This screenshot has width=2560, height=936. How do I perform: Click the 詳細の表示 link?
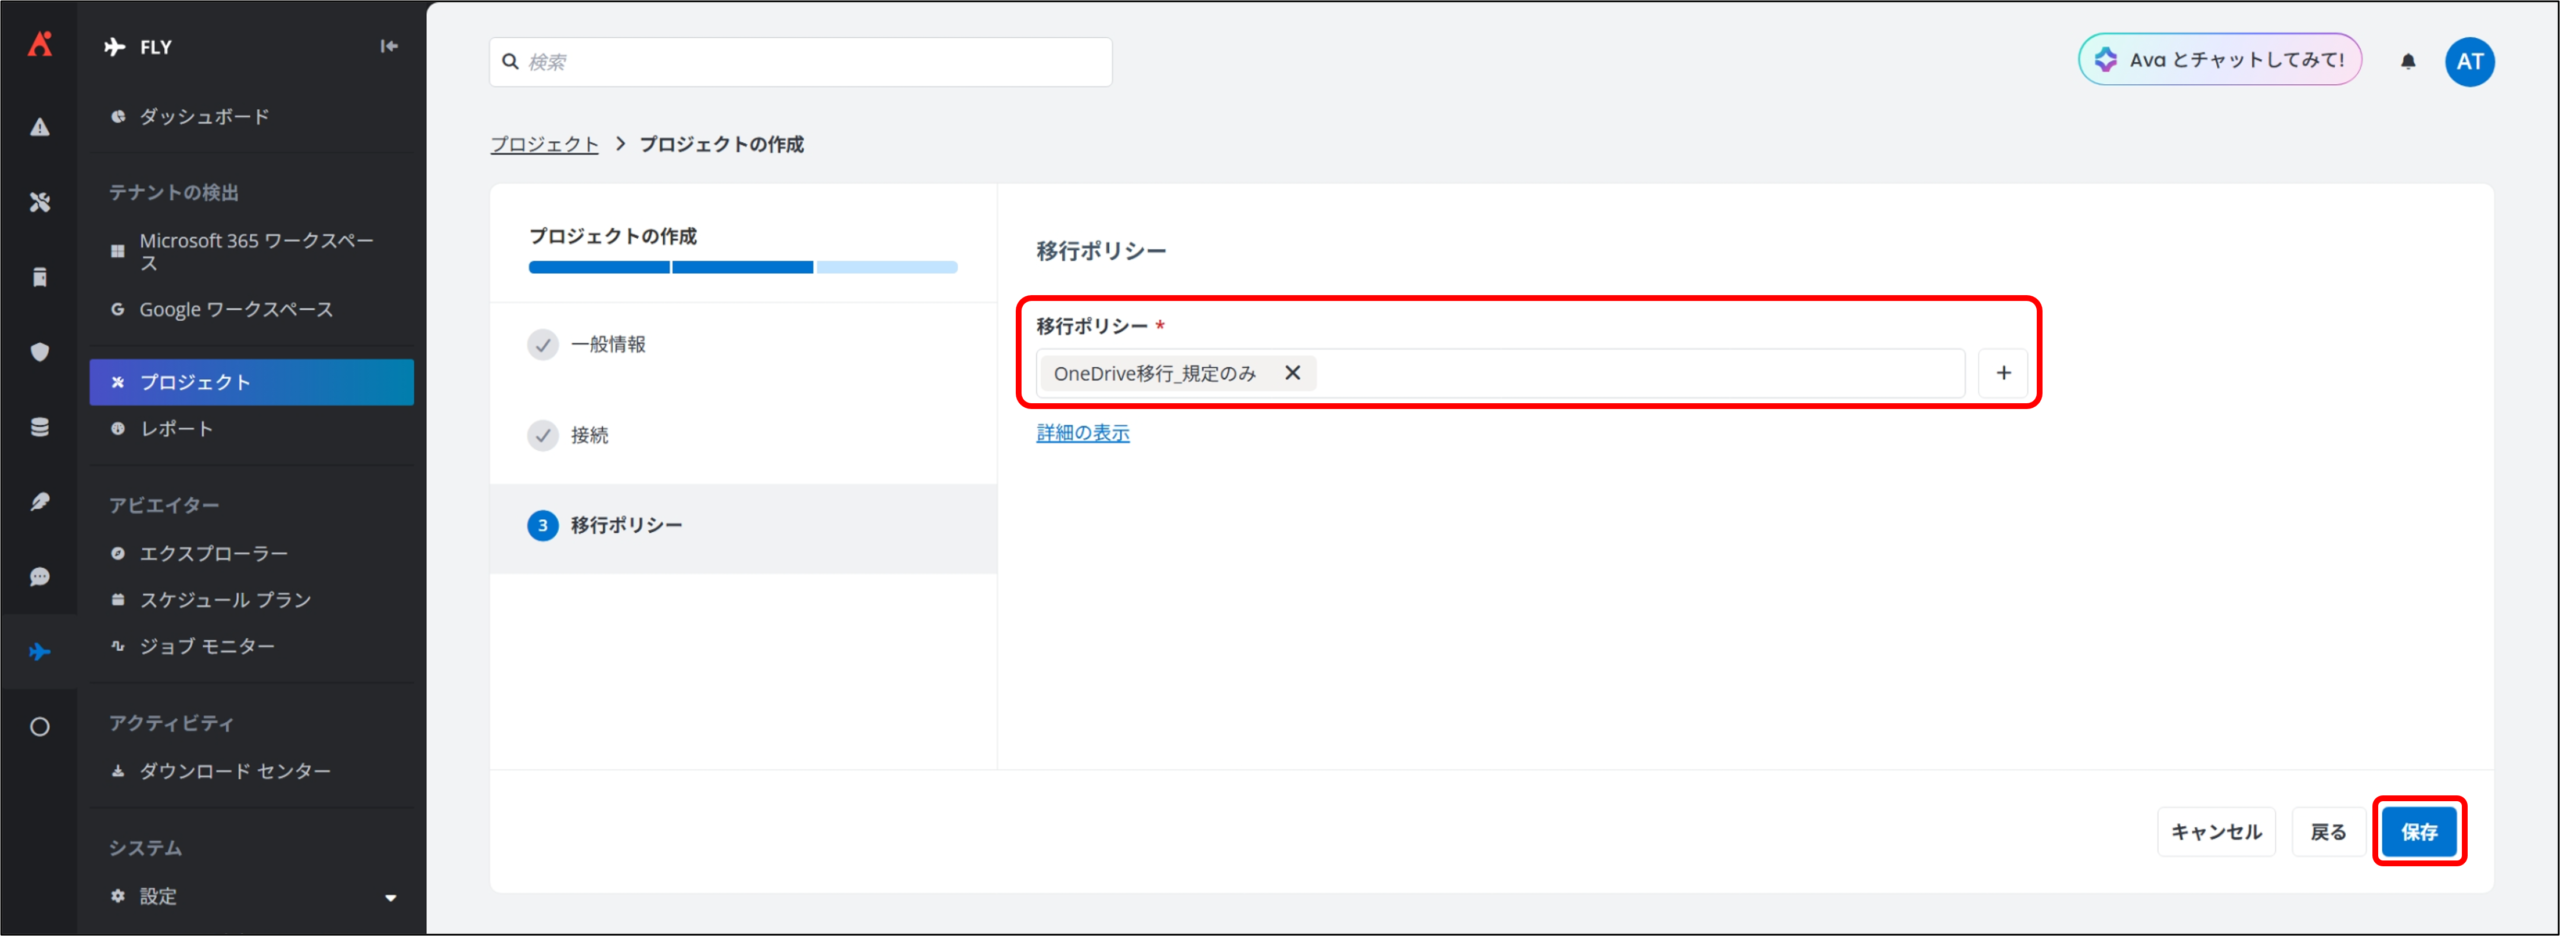pyautogui.click(x=1082, y=433)
